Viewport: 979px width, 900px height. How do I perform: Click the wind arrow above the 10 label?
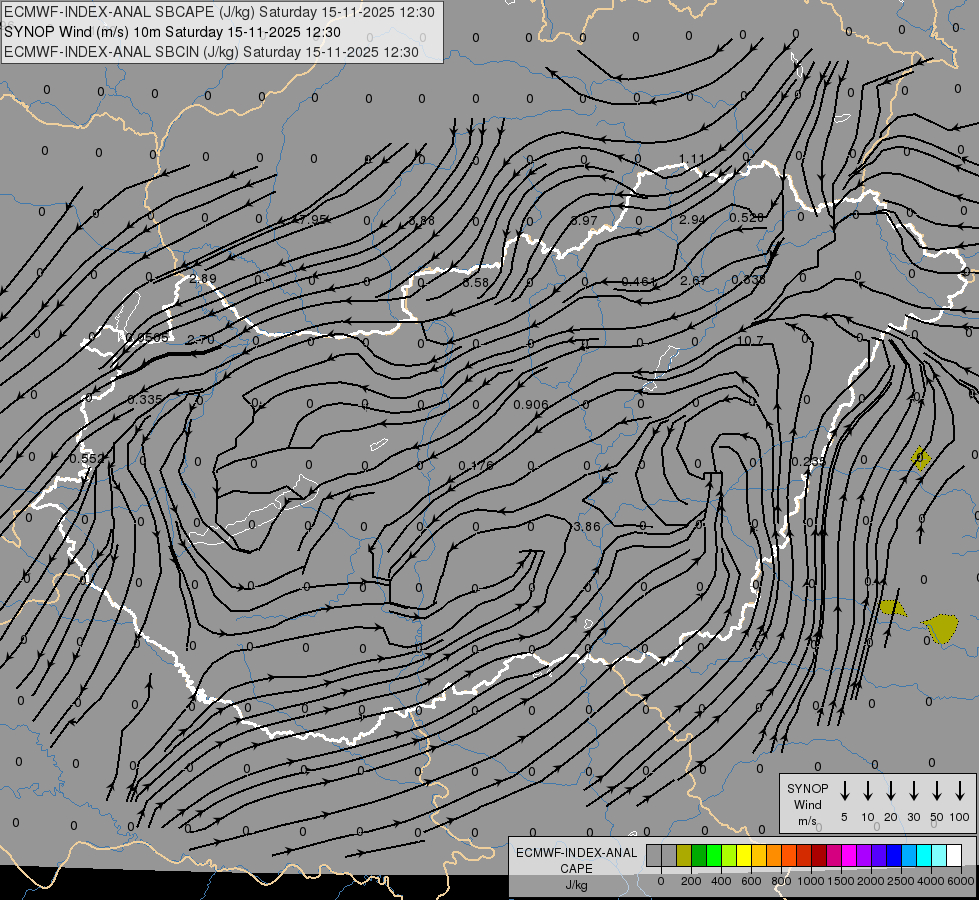pyautogui.click(x=867, y=791)
